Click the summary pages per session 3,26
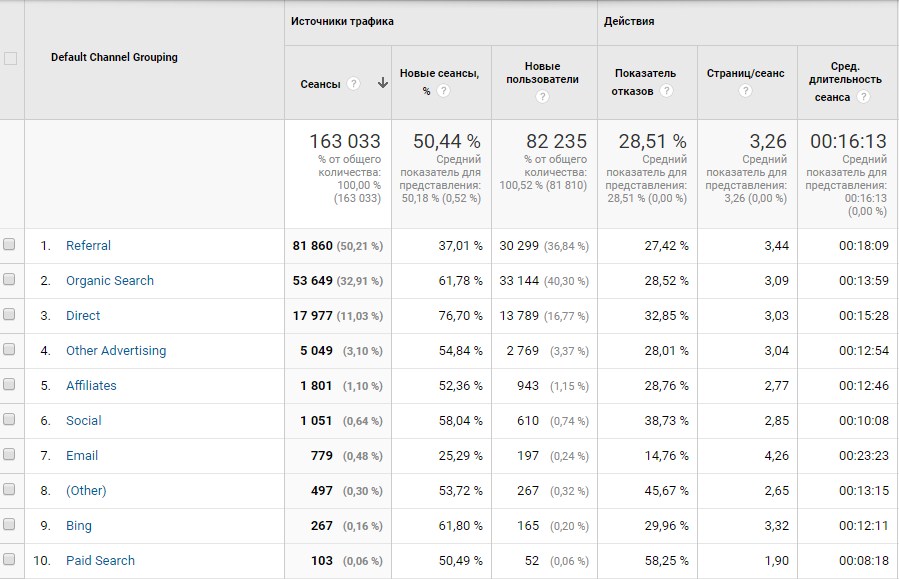The image size is (899, 579). pos(768,141)
